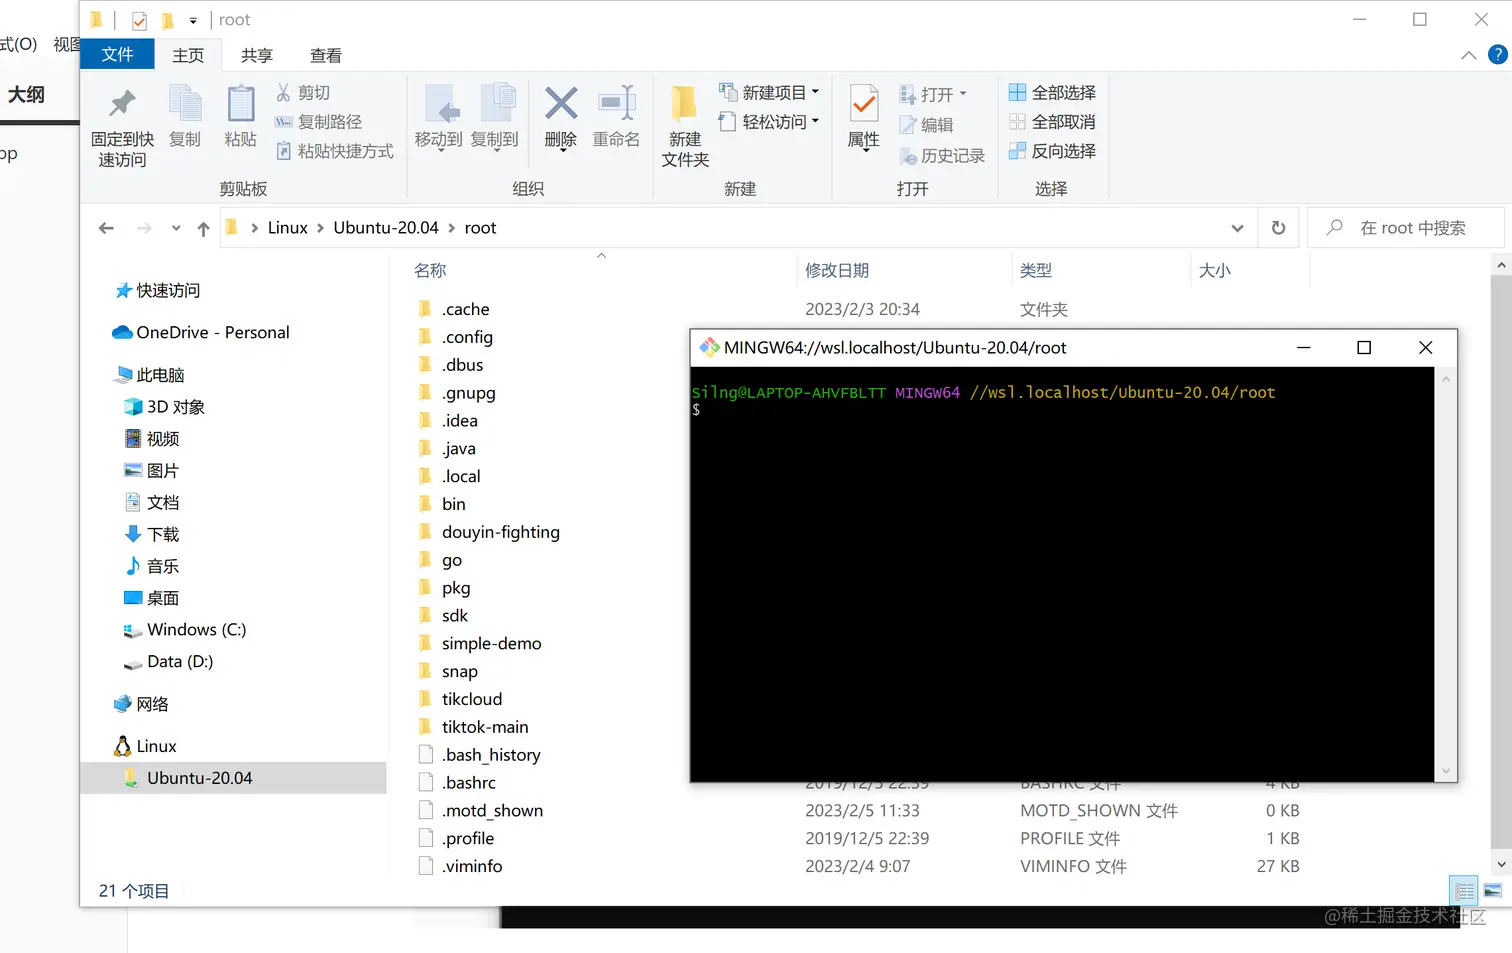Select This PC (此电脑) in sidebar
The width and height of the screenshot is (1512, 953).
(x=150, y=375)
